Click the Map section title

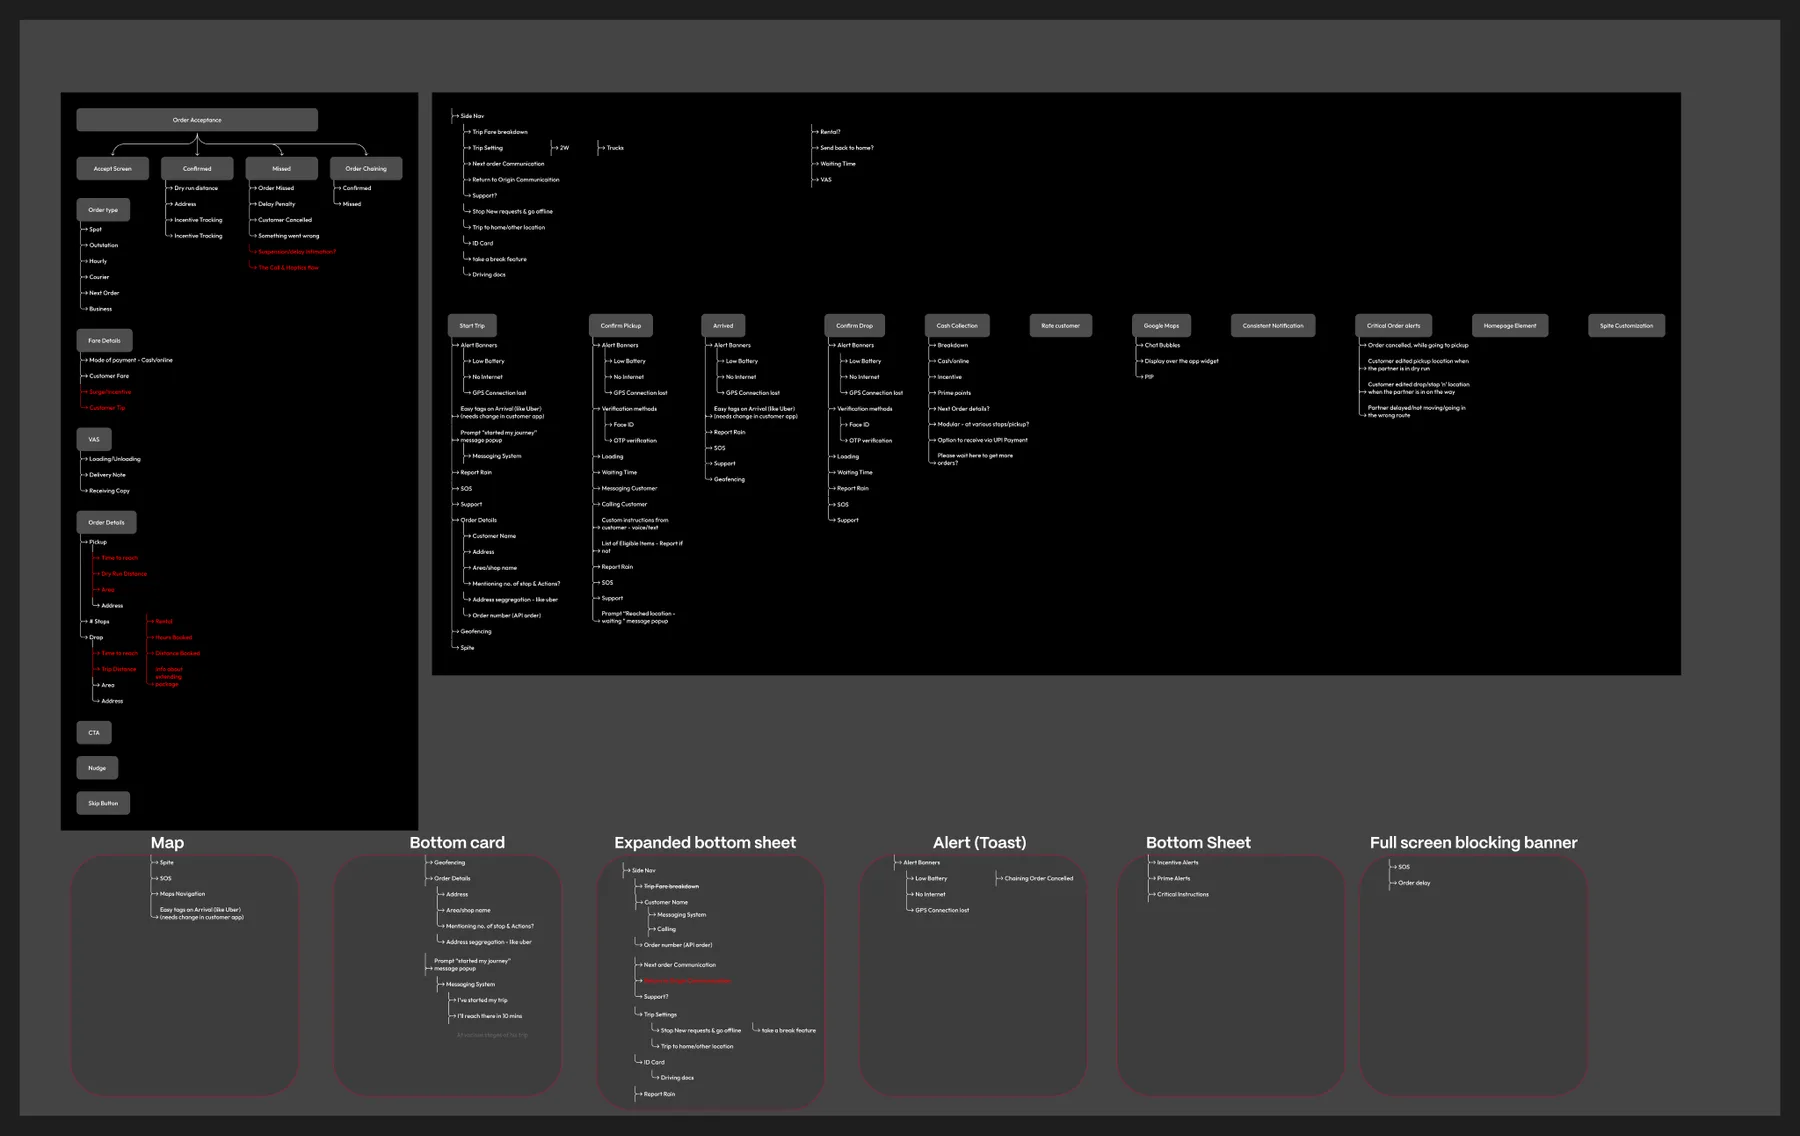coord(167,843)
